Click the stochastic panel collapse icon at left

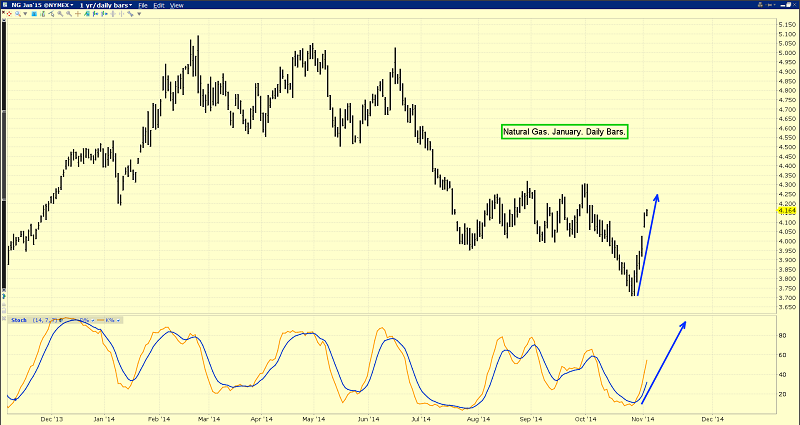[x=4, y=320]
